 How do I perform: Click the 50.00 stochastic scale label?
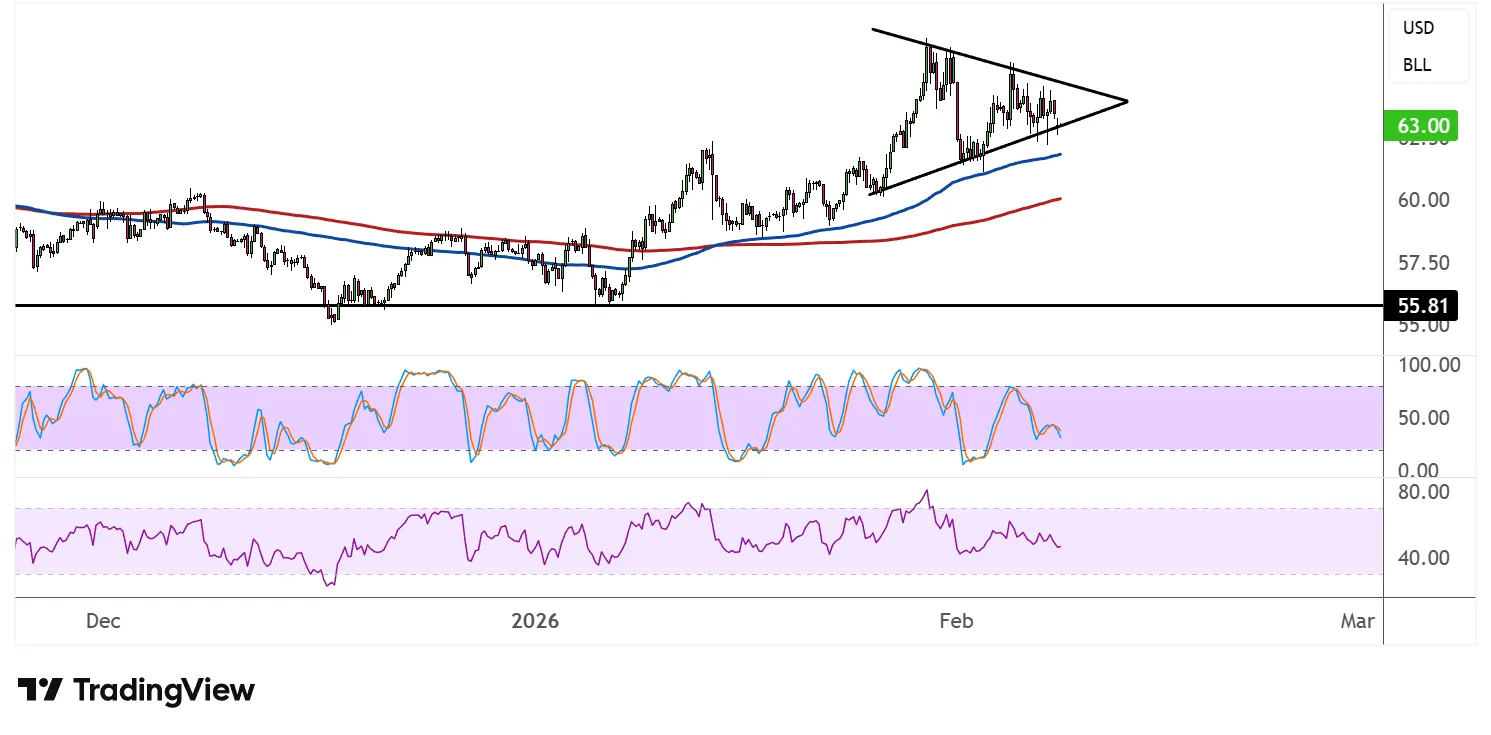coord(1424,417)
